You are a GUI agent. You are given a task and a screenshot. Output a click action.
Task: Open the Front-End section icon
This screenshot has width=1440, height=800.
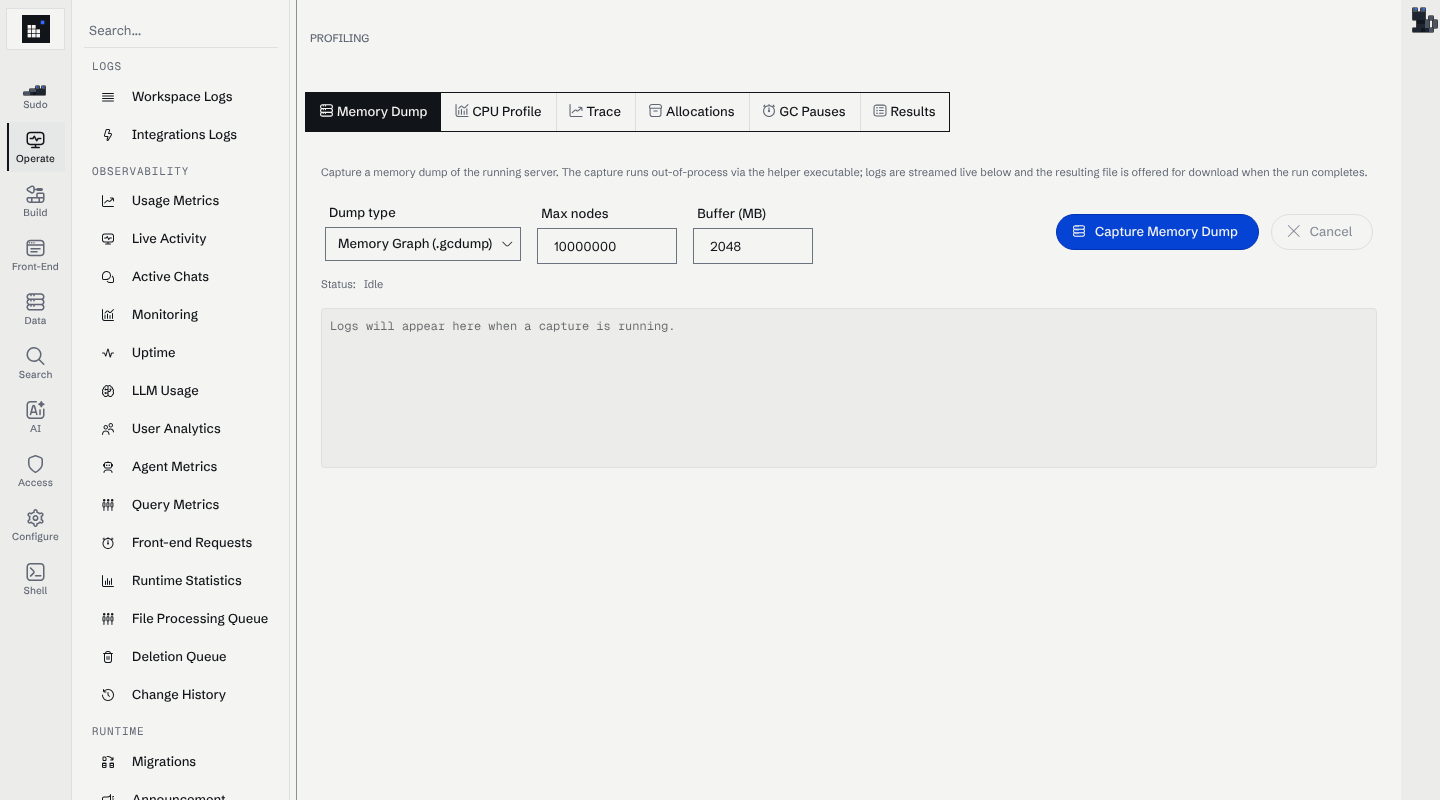(x=35, y=248)
